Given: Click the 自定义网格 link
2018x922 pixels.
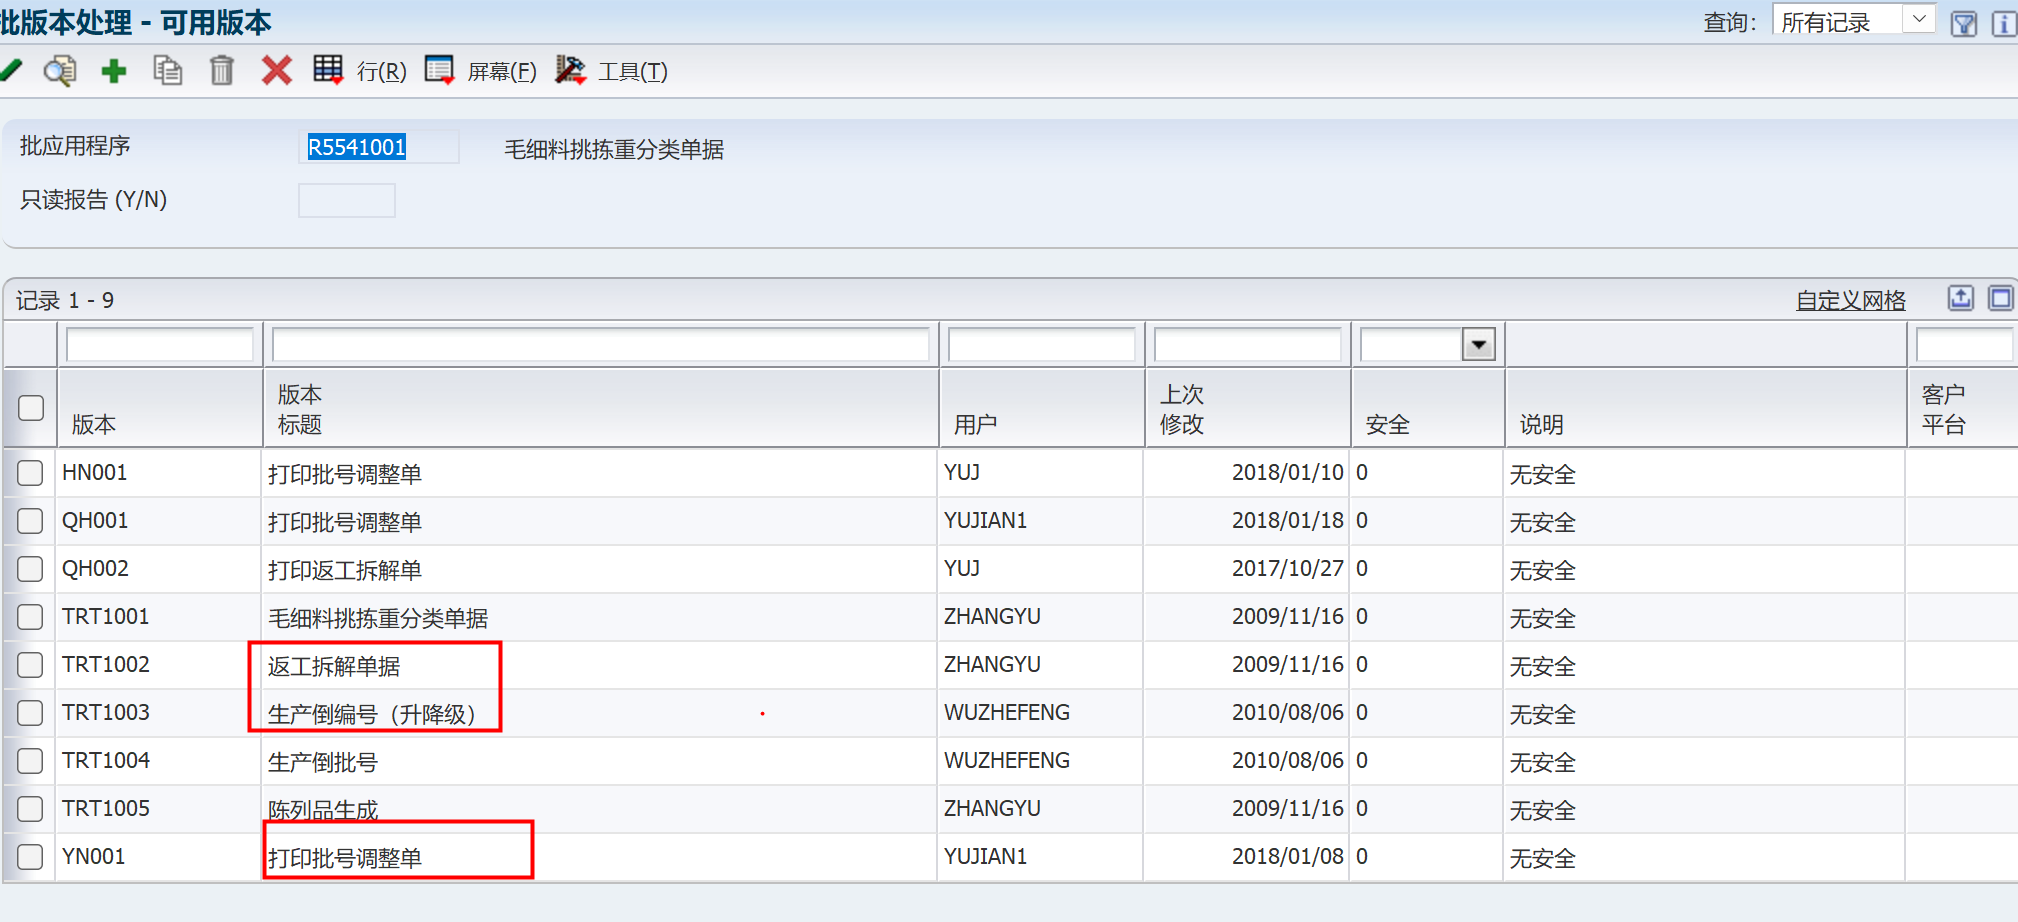Looking at the screenshot, I should coord(1851,300).
